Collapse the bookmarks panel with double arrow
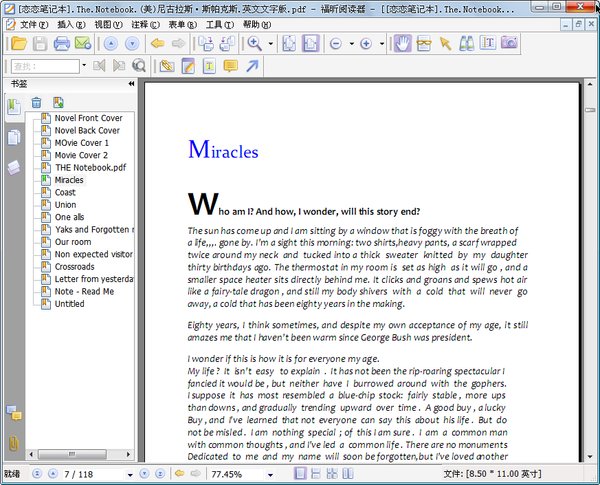The image size is (600, 485). pyautogui.click(x=131, y=83)
